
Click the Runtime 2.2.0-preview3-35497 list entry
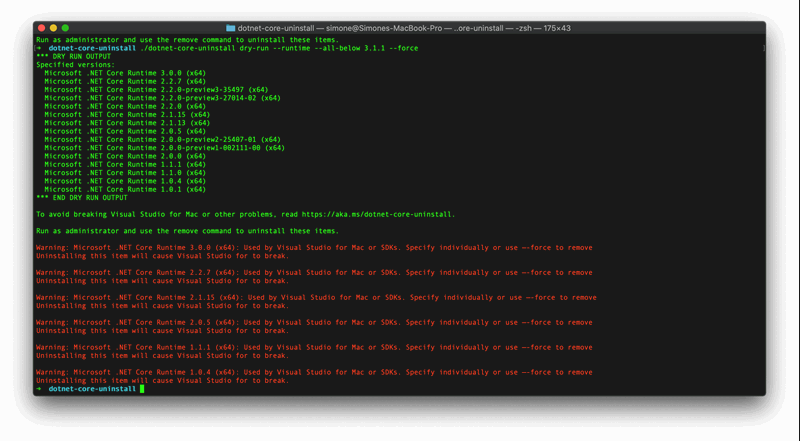[x=156, y=90]
